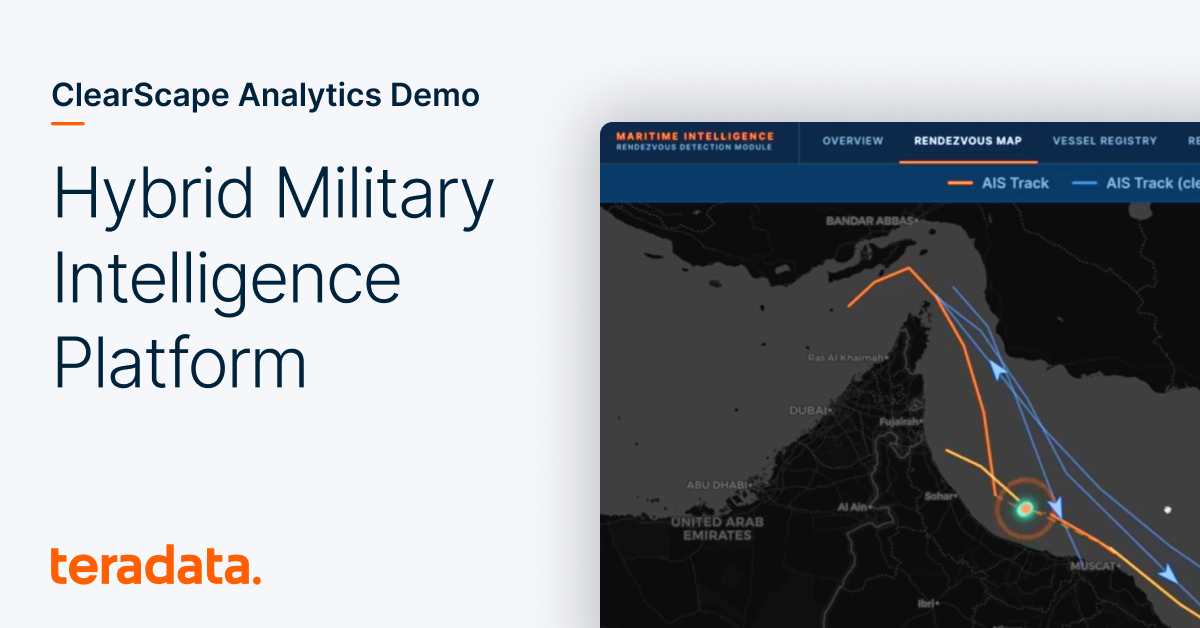
Task: Click the Dubai map label
Action: (x=810, y=410)
